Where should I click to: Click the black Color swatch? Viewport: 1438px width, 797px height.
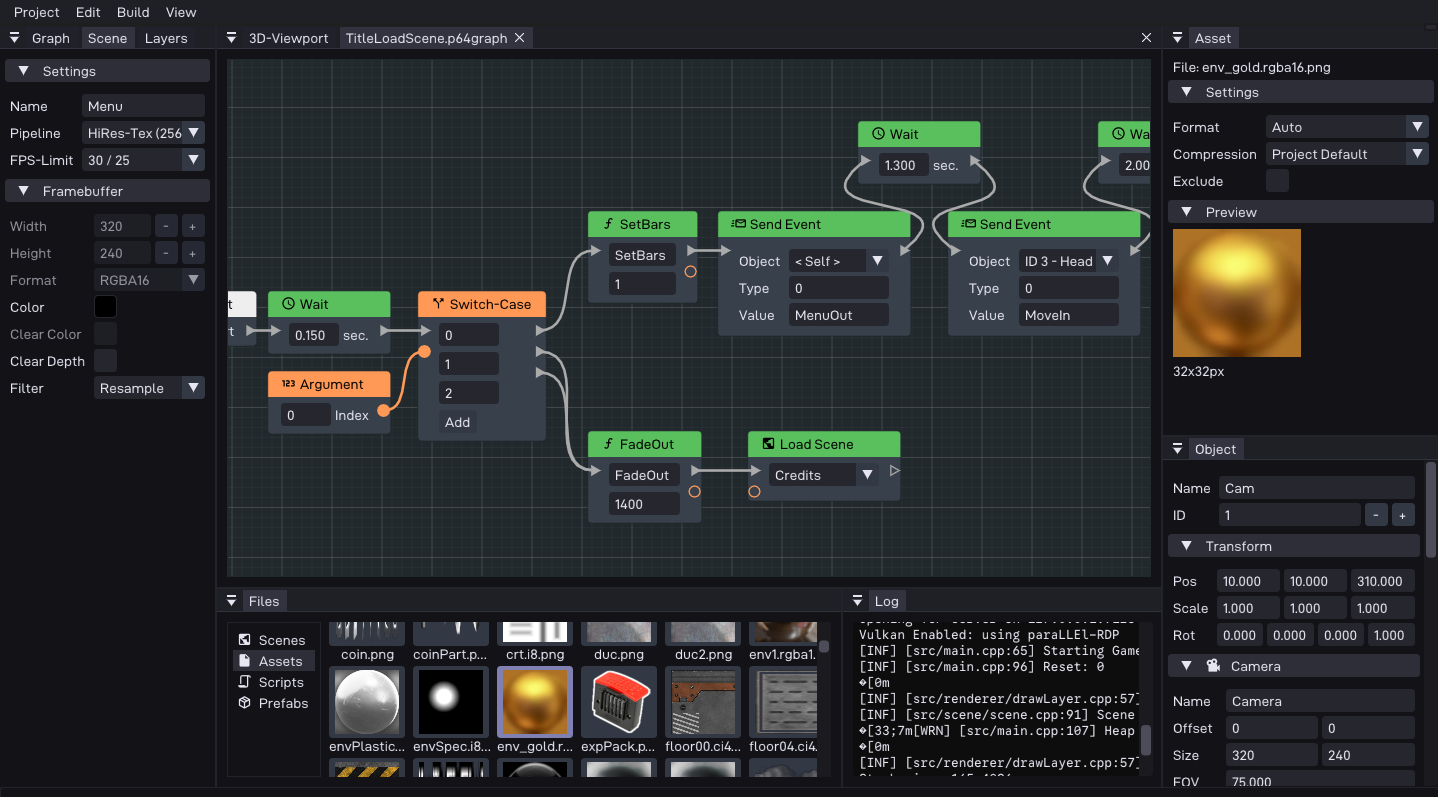[105, 307]
